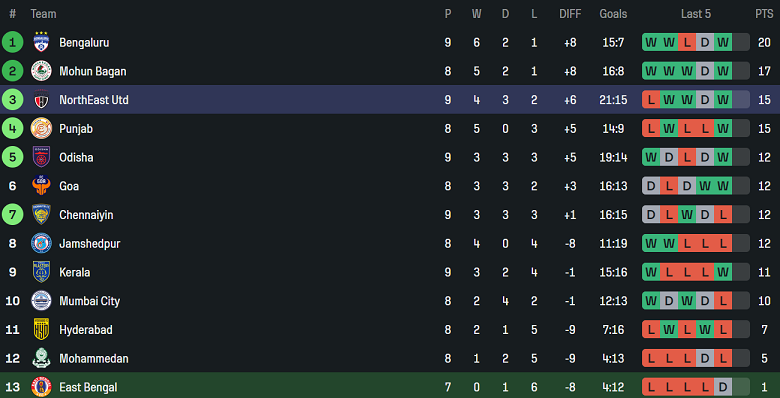The width and height of the screenshot is (780, 398).
Task: Click Bengaluru's red L form result
Action: (x=687, y=42)
